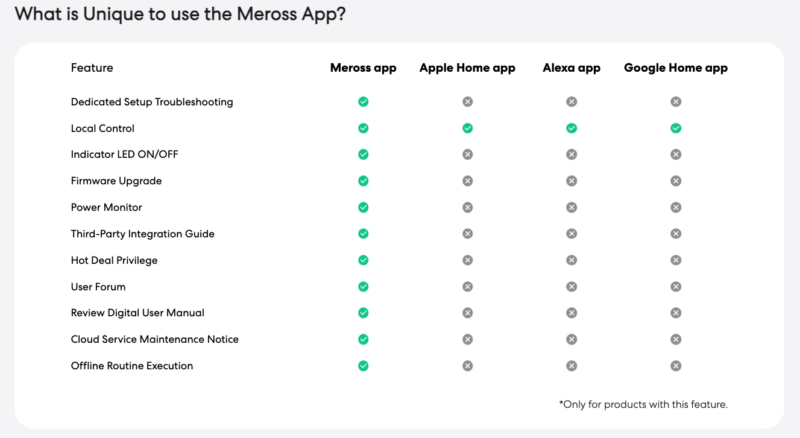Click Apple Home cross for Hot Deal Privilege

coord(467,260)
